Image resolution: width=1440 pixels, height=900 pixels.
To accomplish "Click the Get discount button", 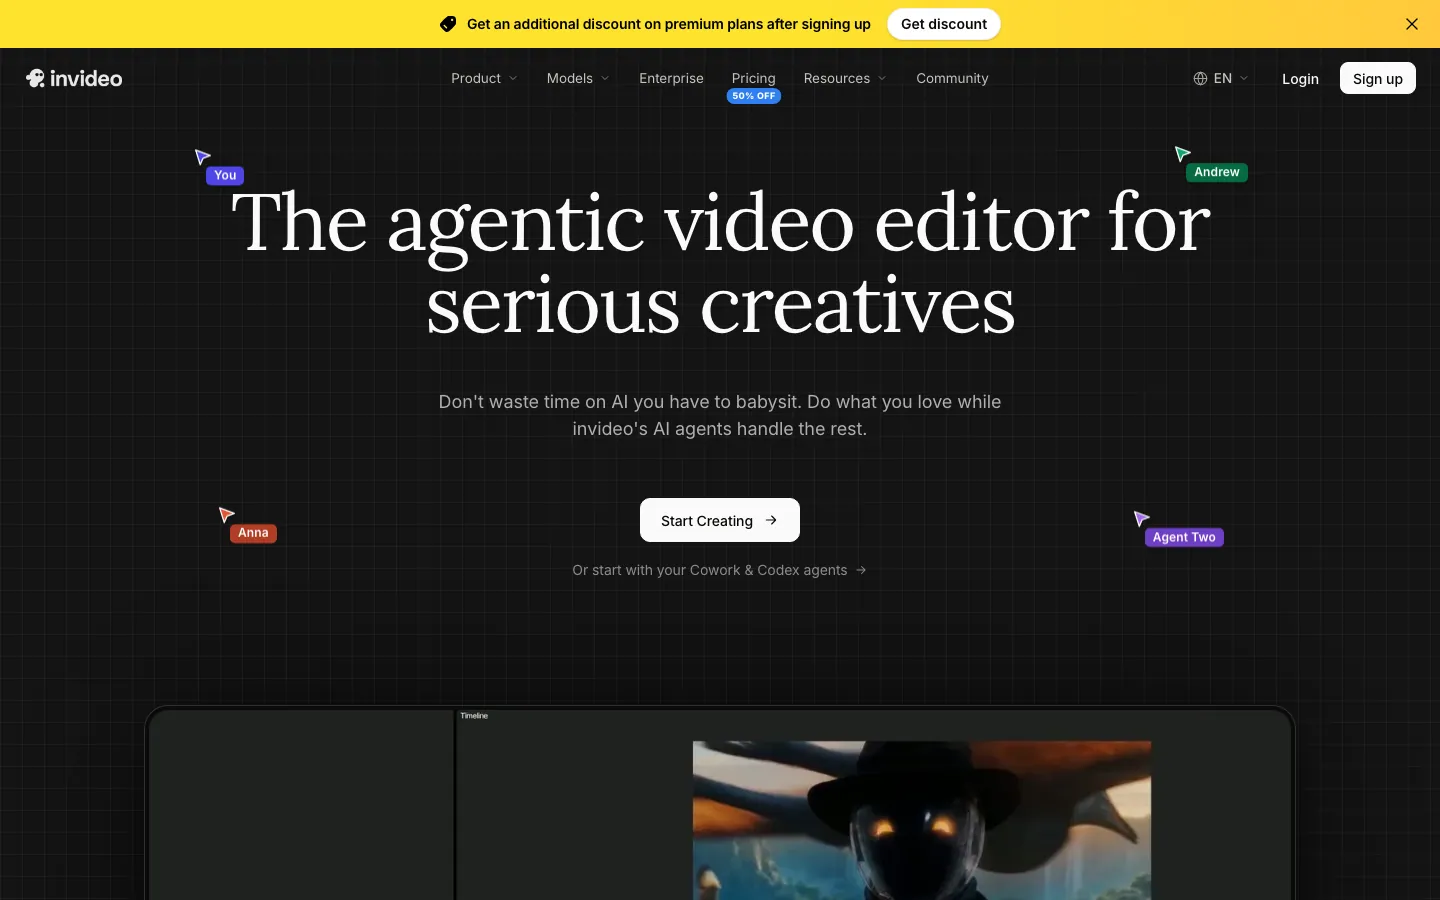I will 943,24.
